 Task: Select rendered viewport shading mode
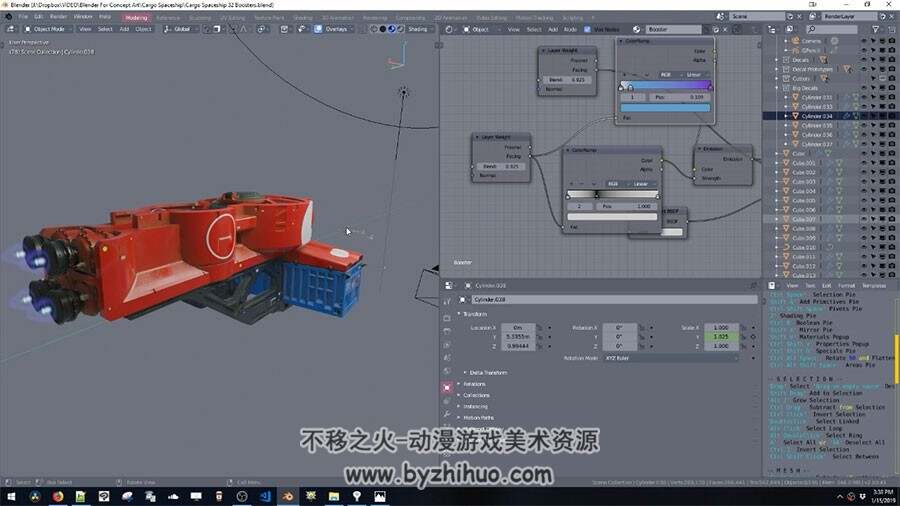point(401,29)
